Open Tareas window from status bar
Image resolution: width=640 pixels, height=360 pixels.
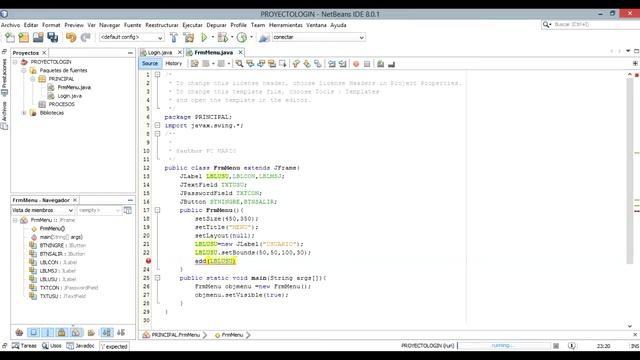24,346
